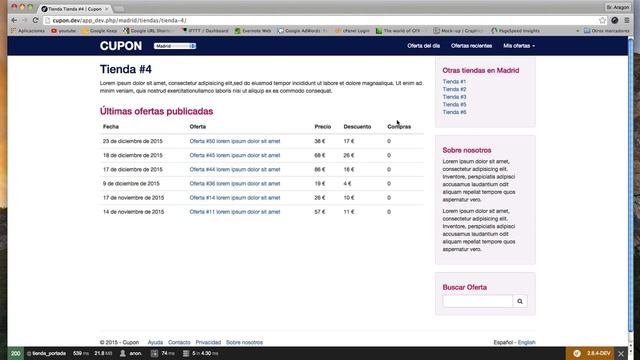Open Google AdWords bookmark
The height and width of the screenshot is (360, 640).
pos(302,31)
